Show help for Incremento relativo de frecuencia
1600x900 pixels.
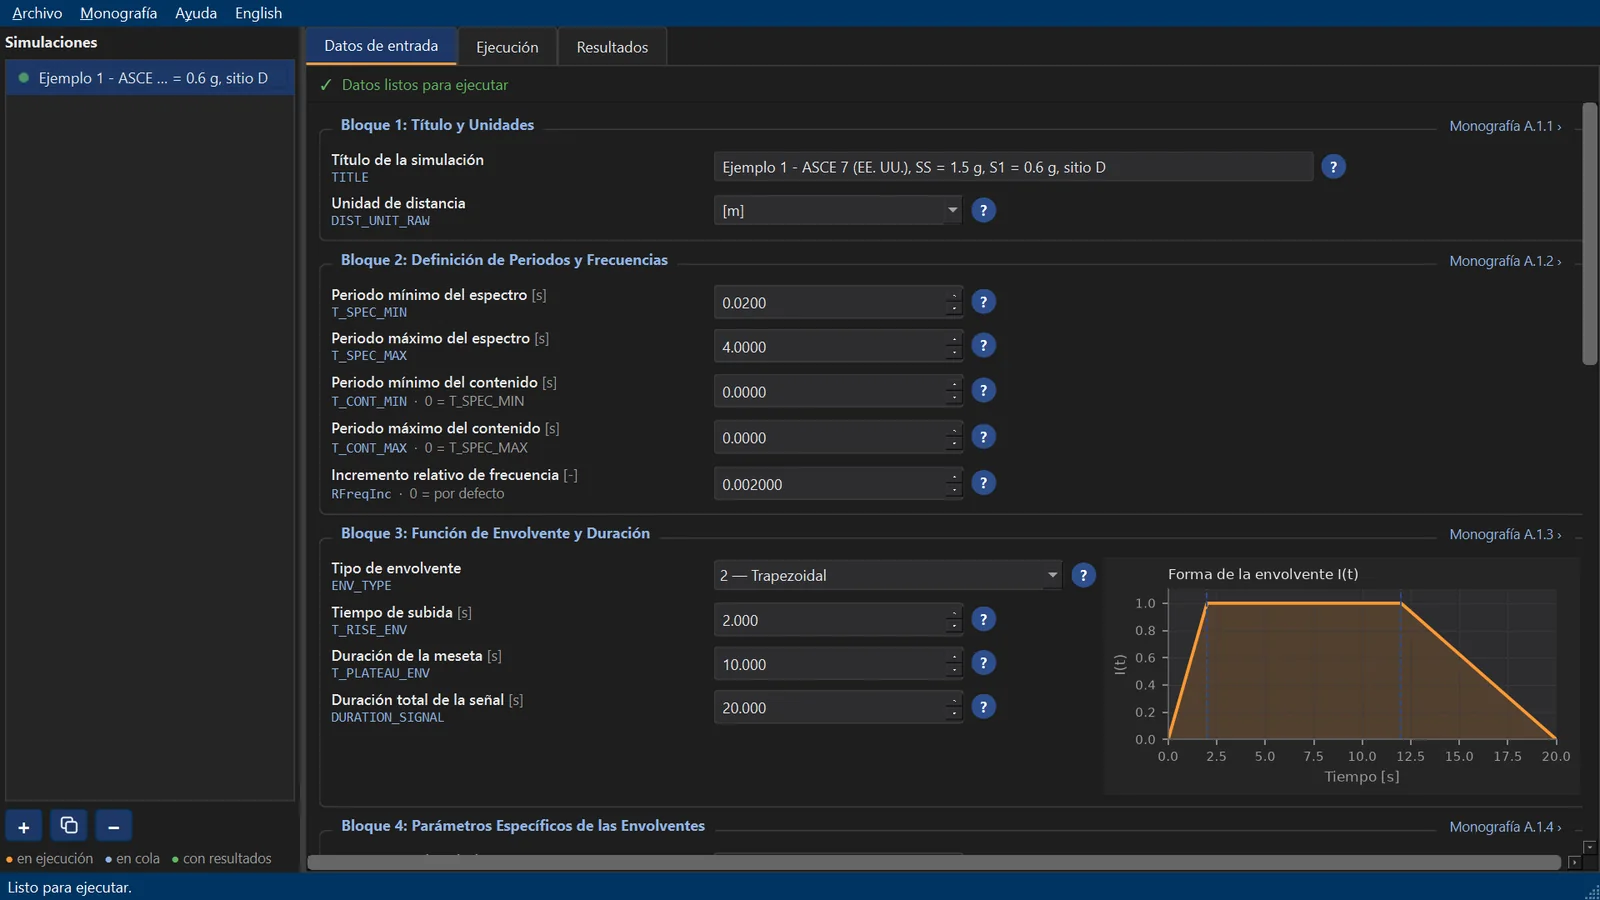click(983, 483)
